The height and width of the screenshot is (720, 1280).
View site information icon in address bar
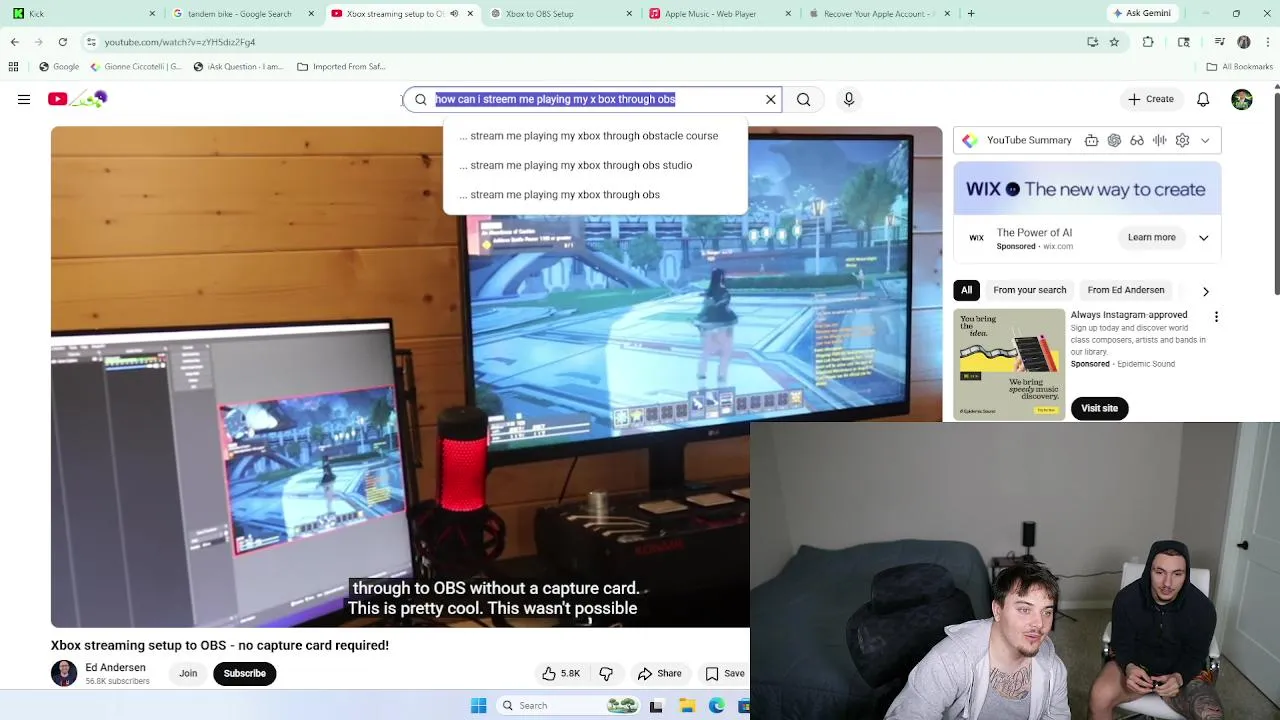91,42
